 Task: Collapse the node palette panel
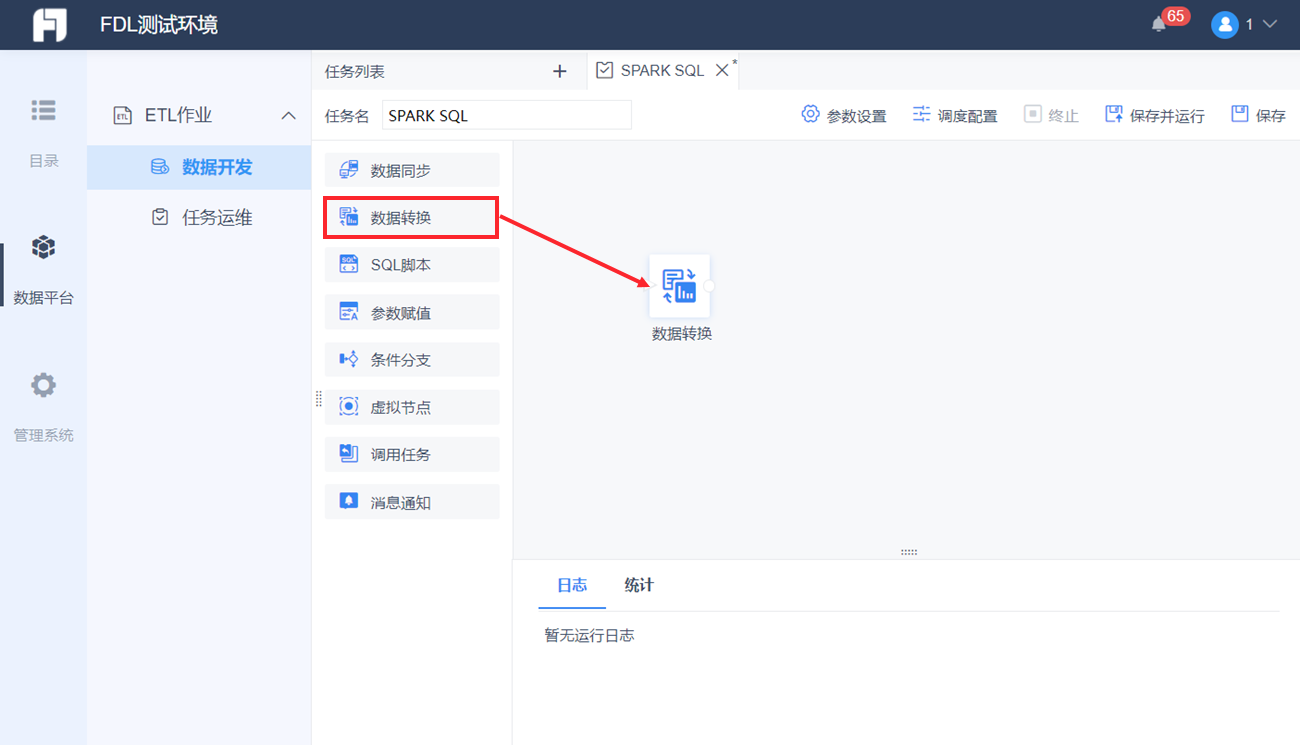coord(318,398)
